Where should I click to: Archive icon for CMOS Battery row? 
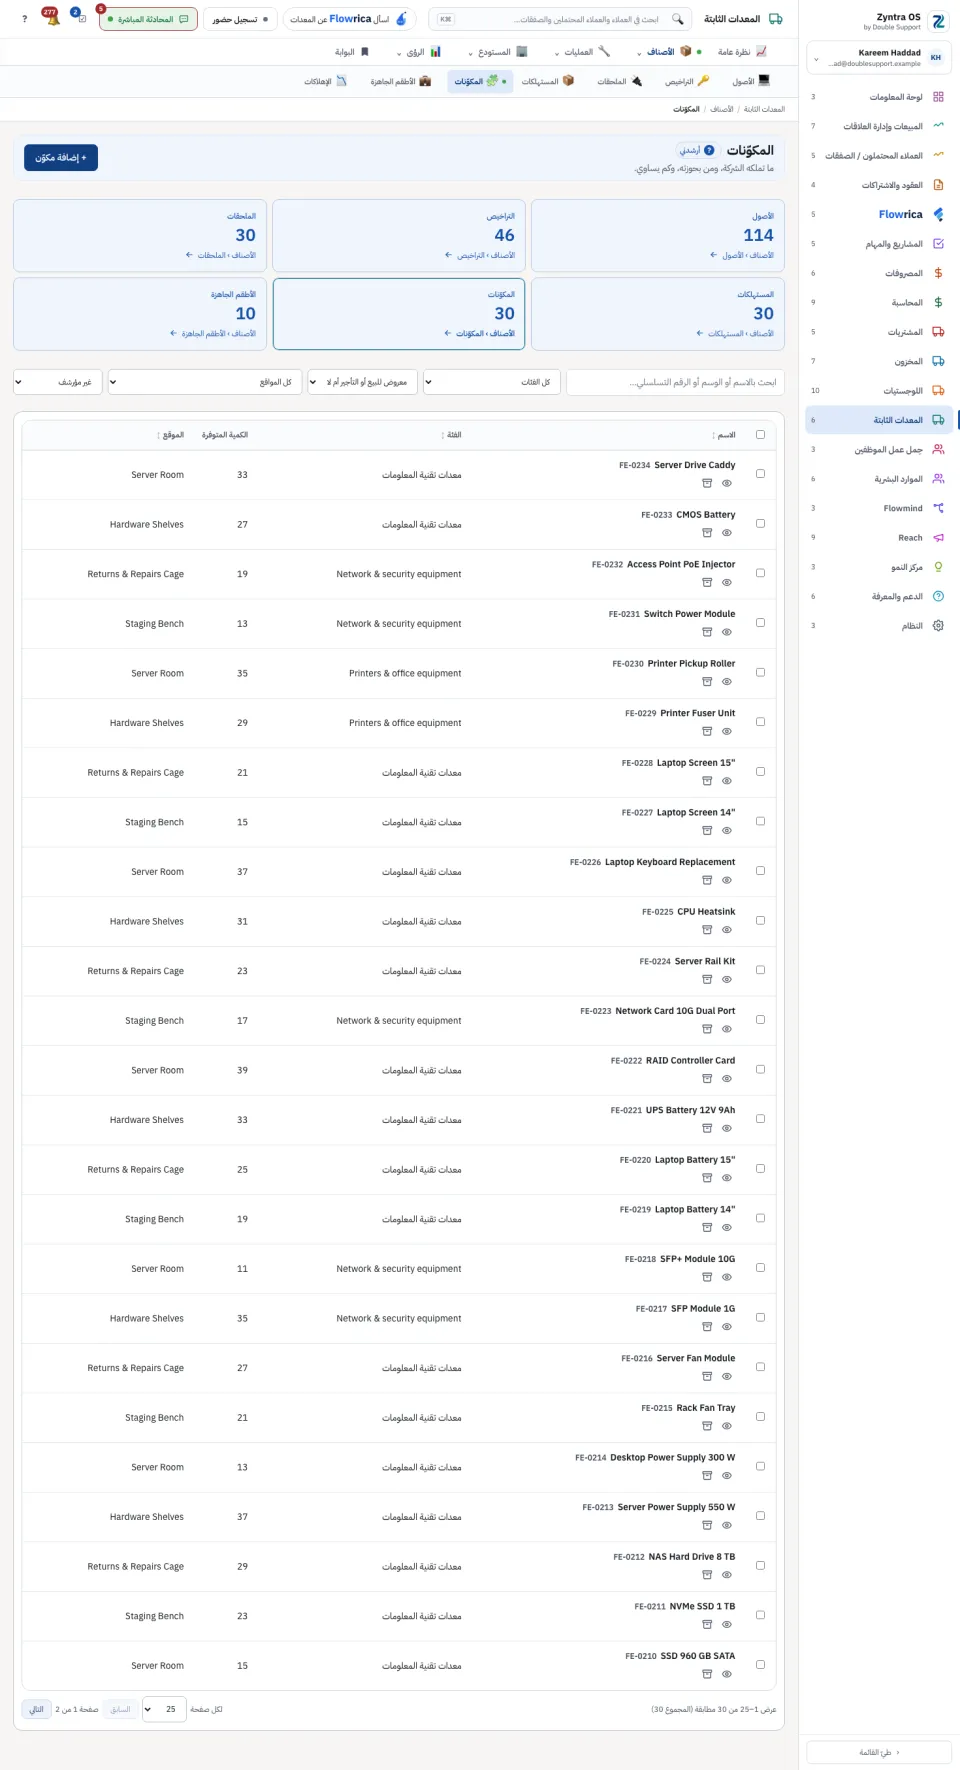pyautogui.click(x=707, y=533)
